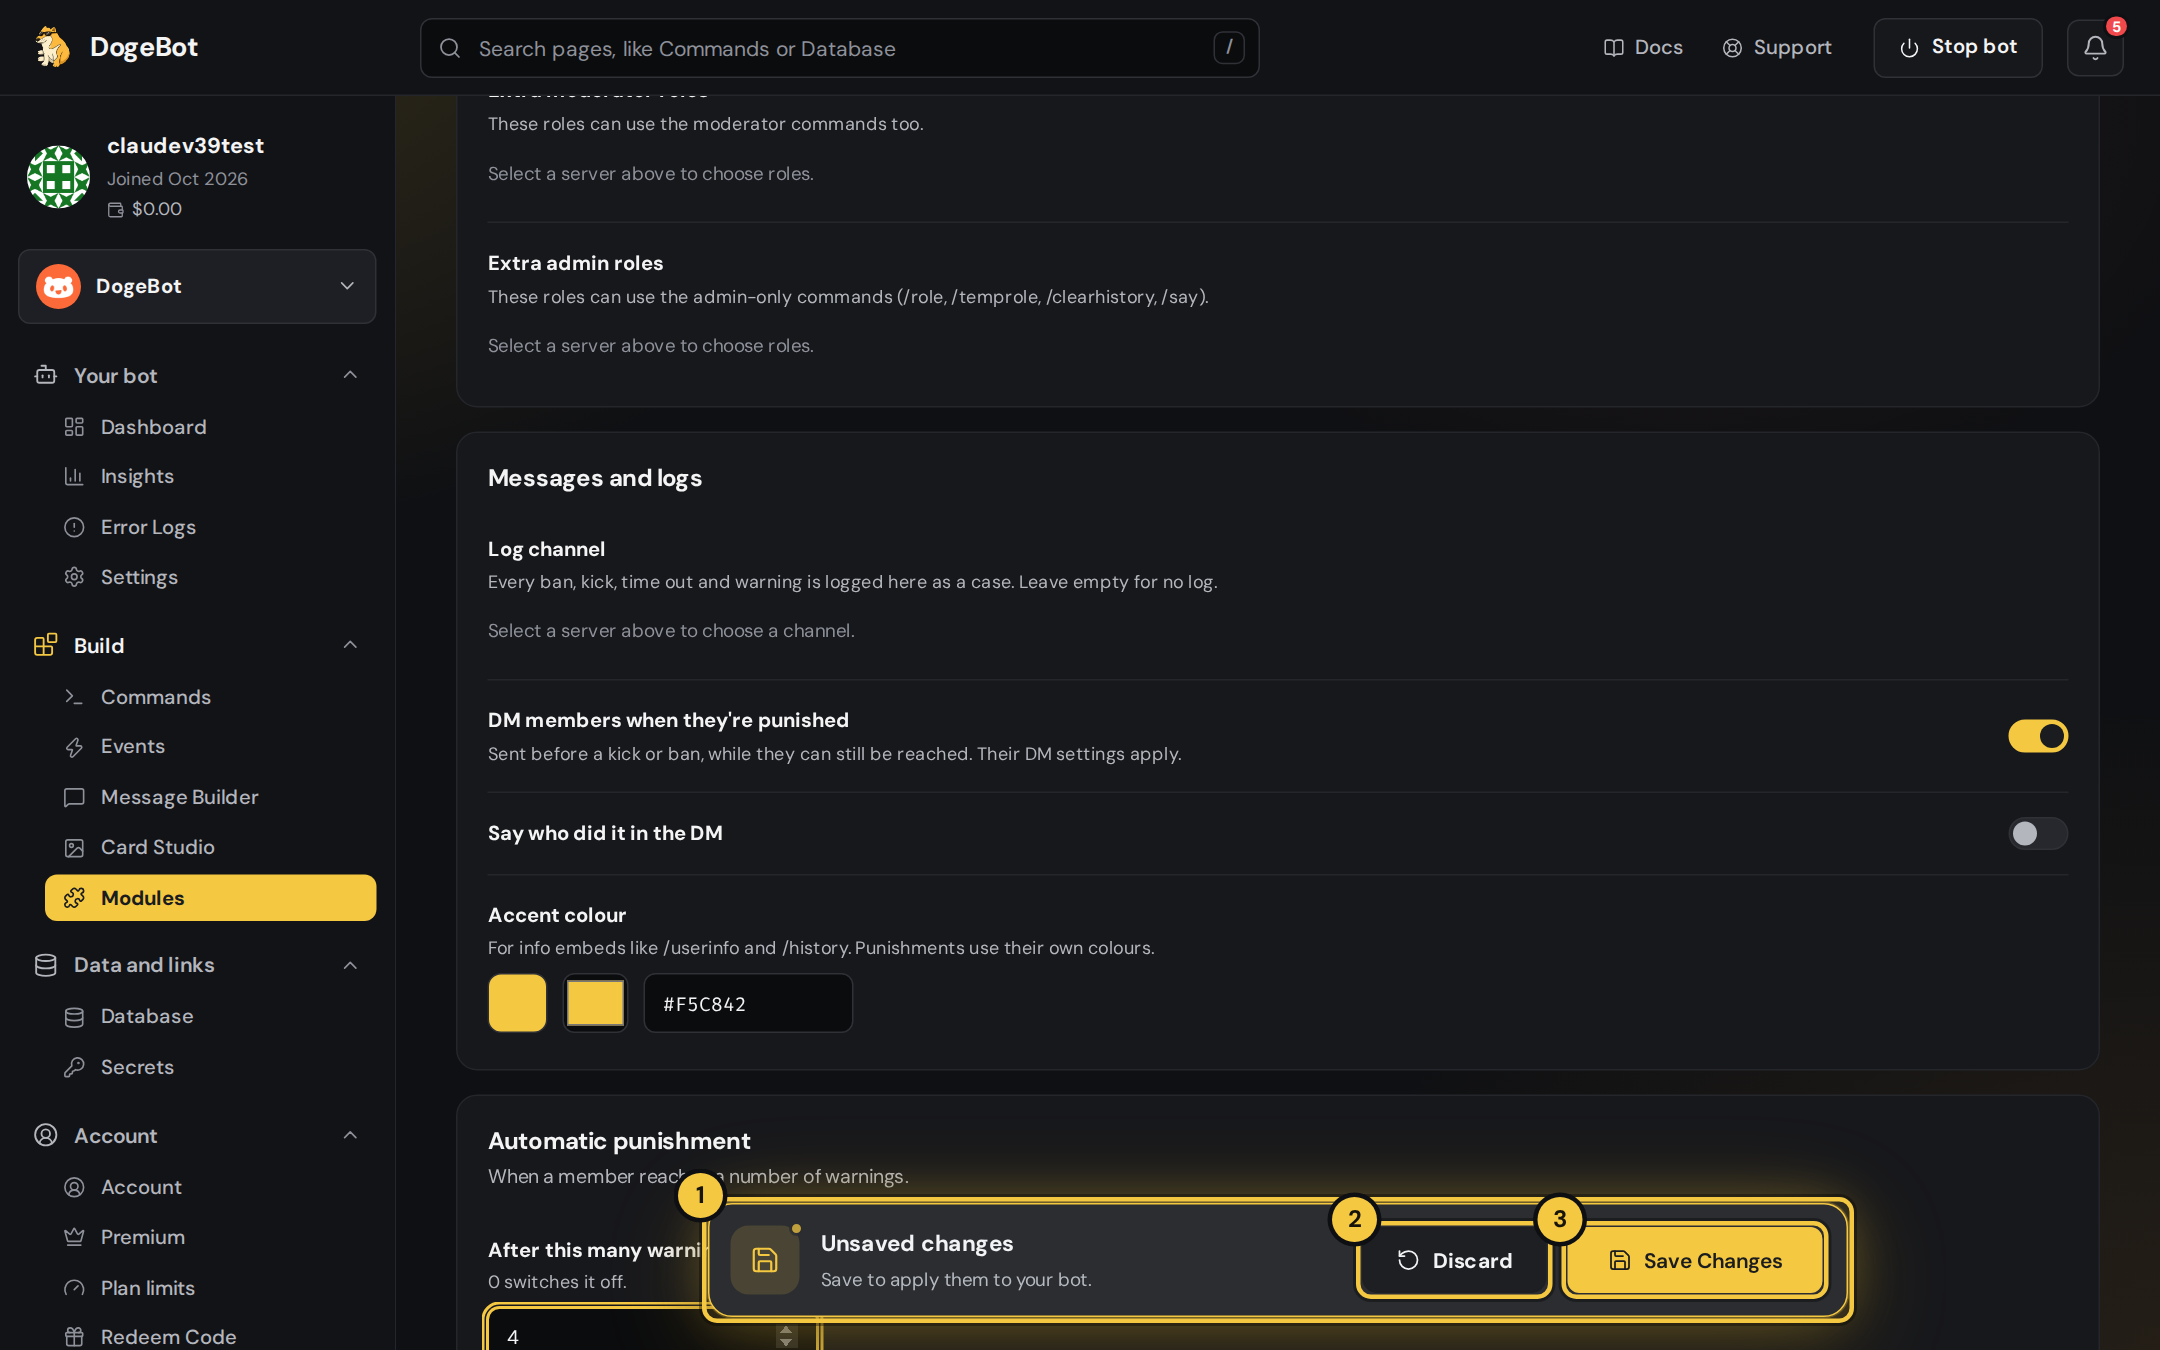The height and width of the screenshot is (1350, 2160).
Task: Collapse the Data and links section
Action: 350,965
